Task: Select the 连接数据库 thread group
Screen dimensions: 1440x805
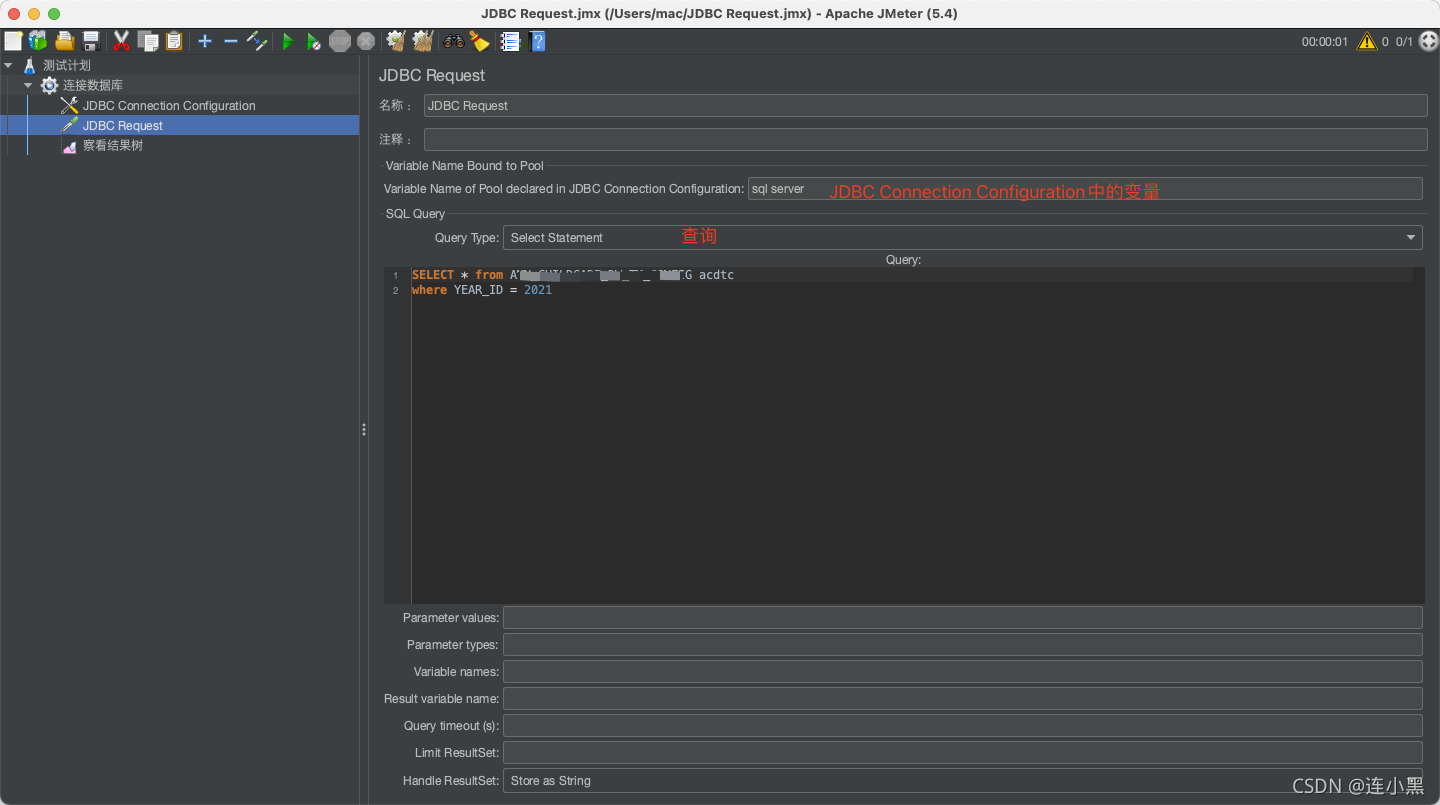Action: tap(93, 85)
